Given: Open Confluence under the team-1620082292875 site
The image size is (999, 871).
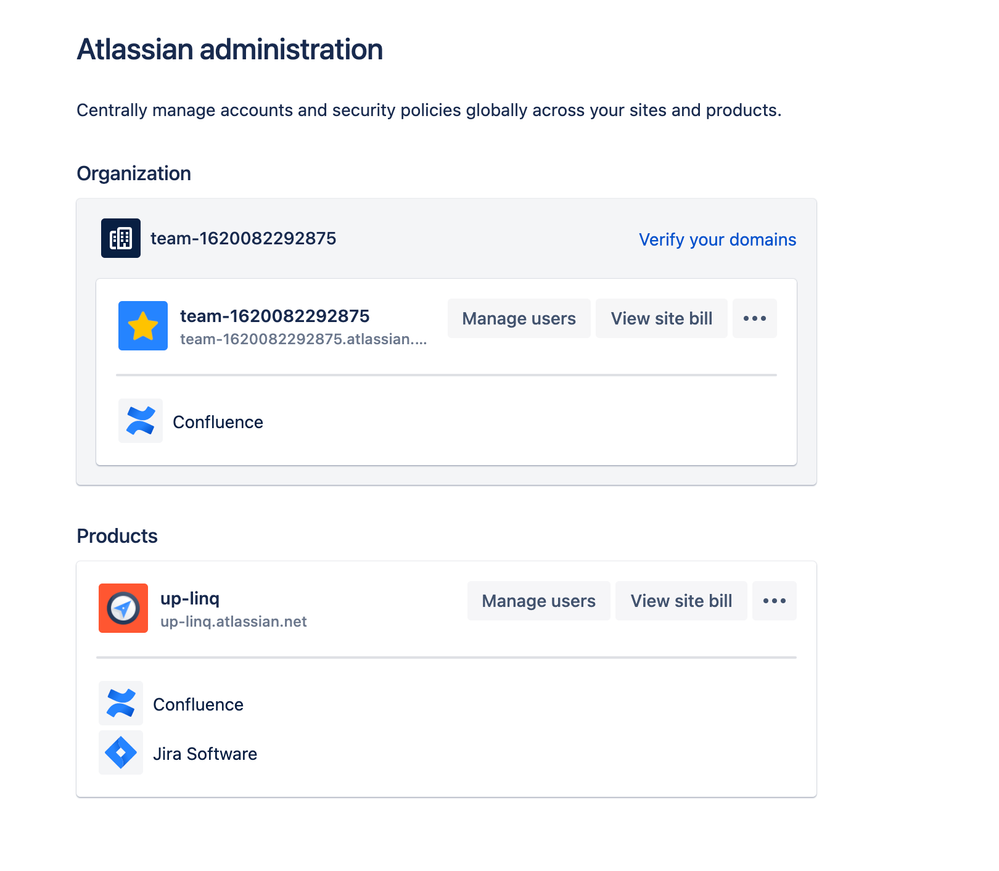Looking at the screenshot, I should click(x=218, y=422).
